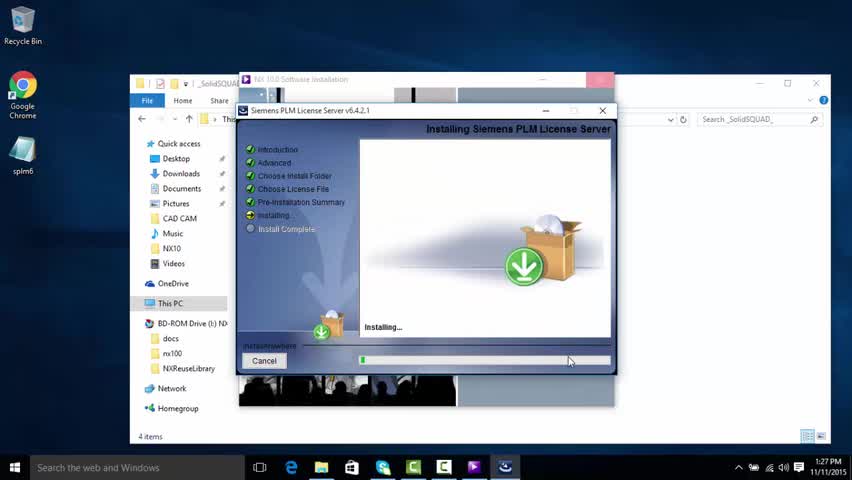
Task: Go back in File Explorer navigation
Action: click(x=142, y=119)
